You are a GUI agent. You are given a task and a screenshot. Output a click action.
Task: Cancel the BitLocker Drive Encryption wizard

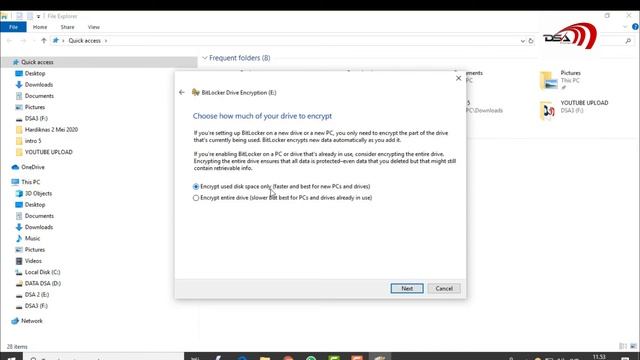click(x=444, y=289)
